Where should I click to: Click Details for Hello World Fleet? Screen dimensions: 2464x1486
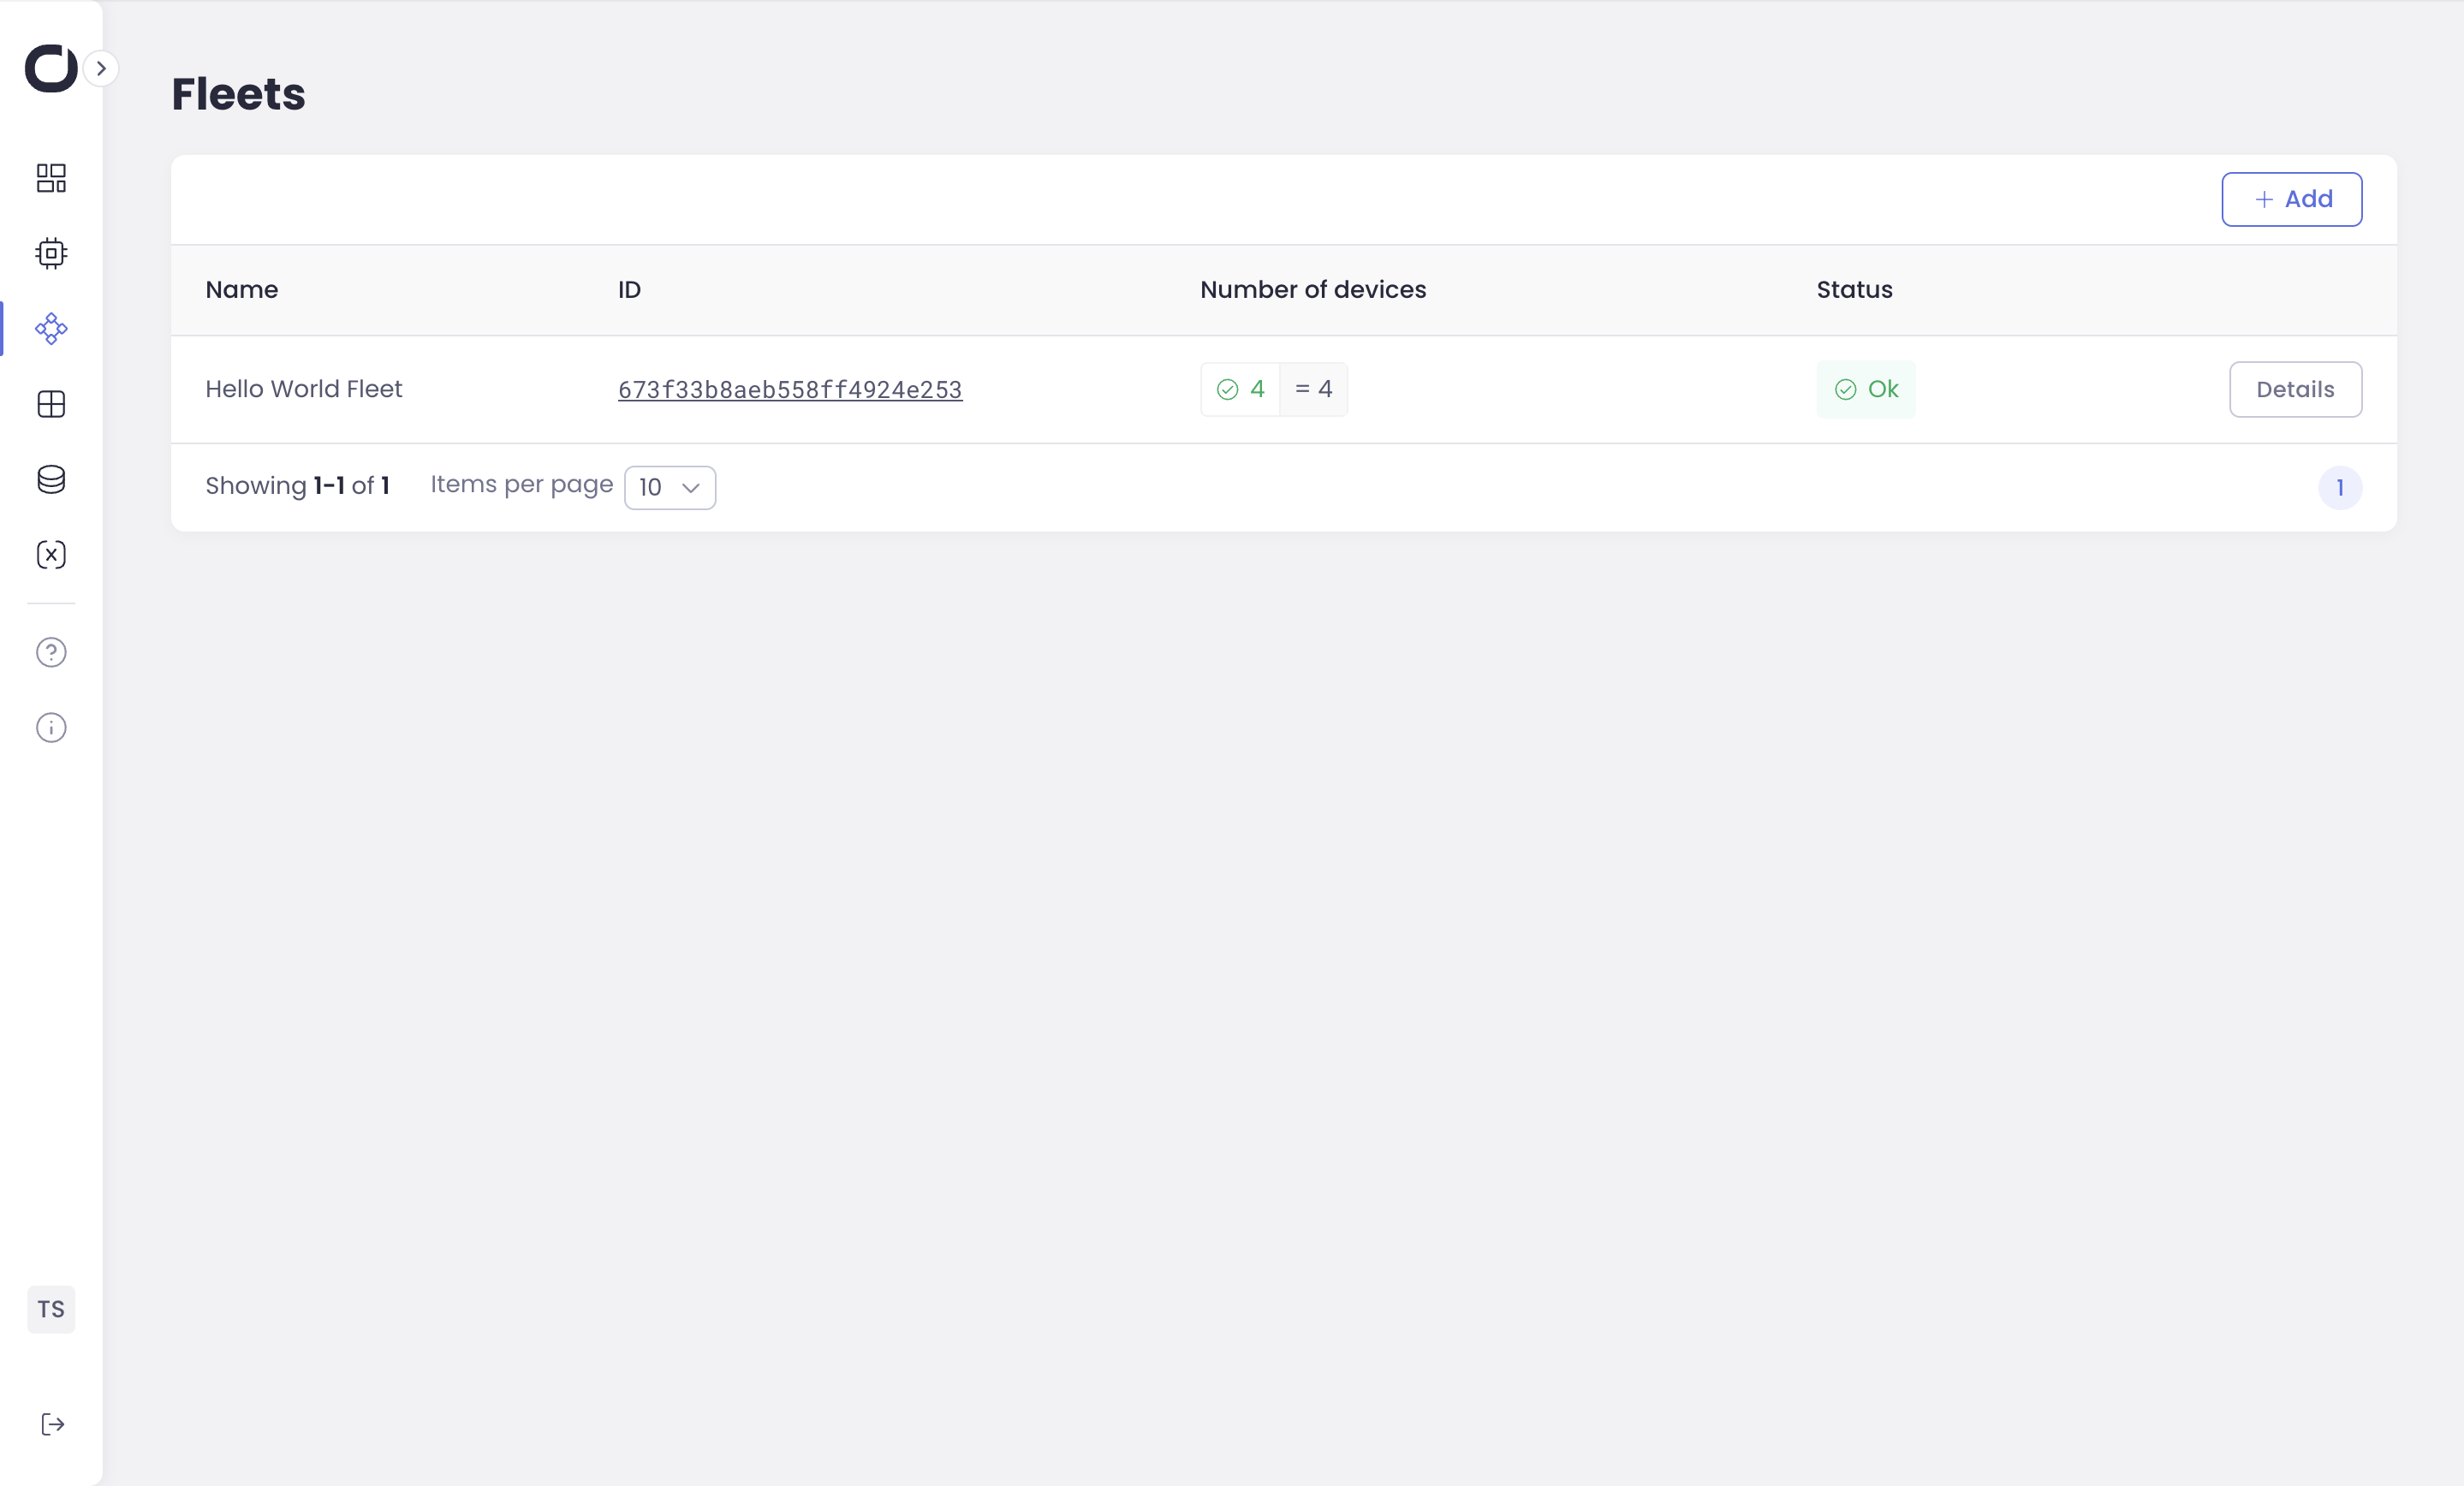(x=2295, y=389)
